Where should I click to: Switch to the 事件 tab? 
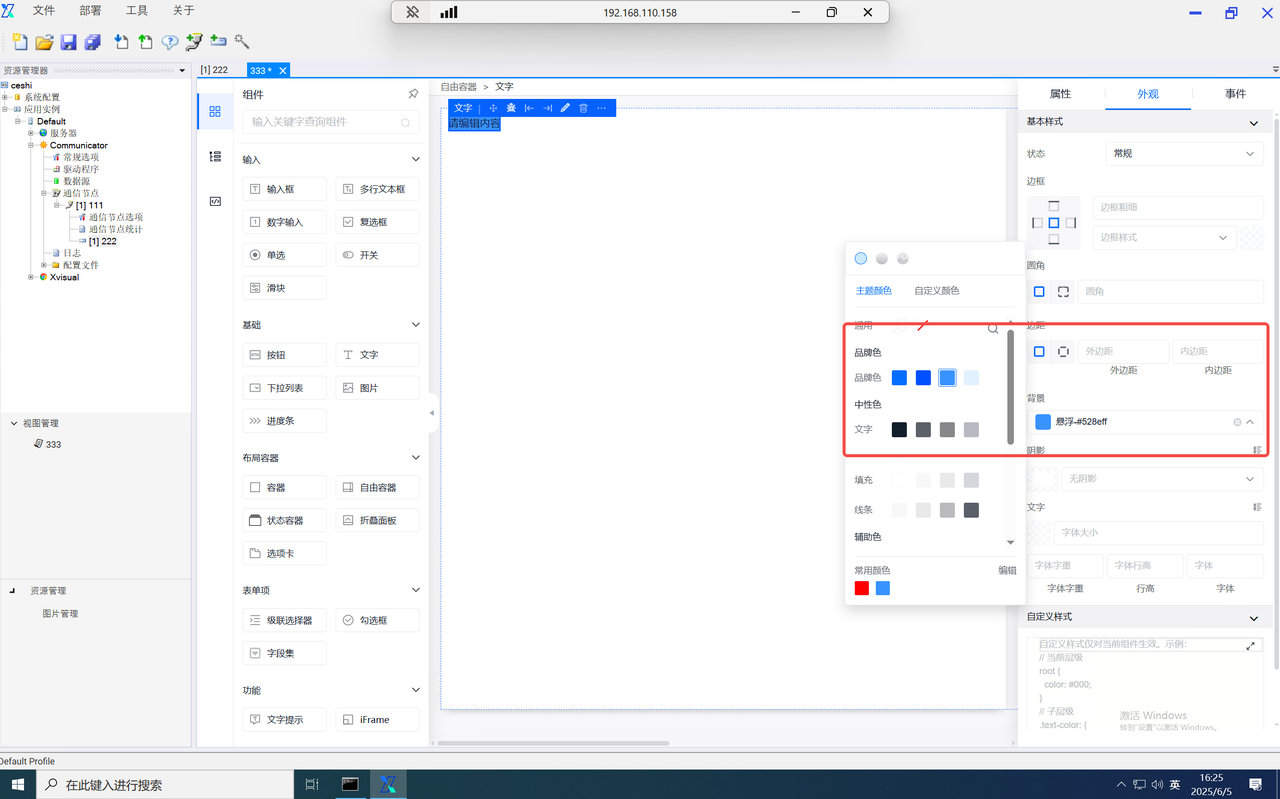[x=1235, y=94]
